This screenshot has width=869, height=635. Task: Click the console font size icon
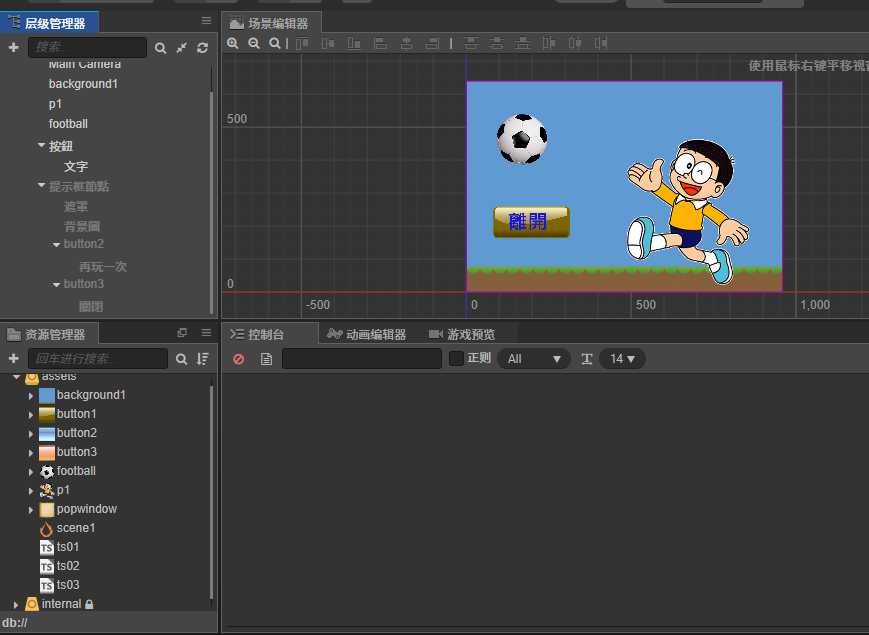(x=587, y=359)
